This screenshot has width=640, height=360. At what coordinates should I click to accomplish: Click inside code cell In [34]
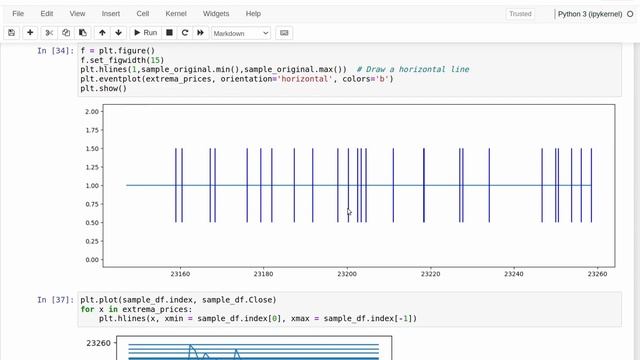pos(349,69)
